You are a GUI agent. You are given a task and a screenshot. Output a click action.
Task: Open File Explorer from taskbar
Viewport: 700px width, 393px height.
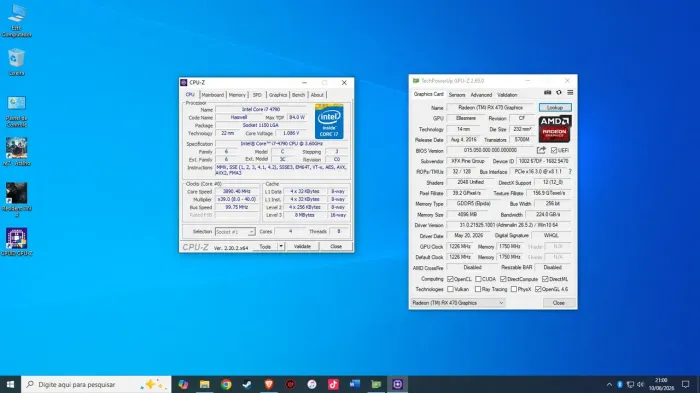[204, 384]
